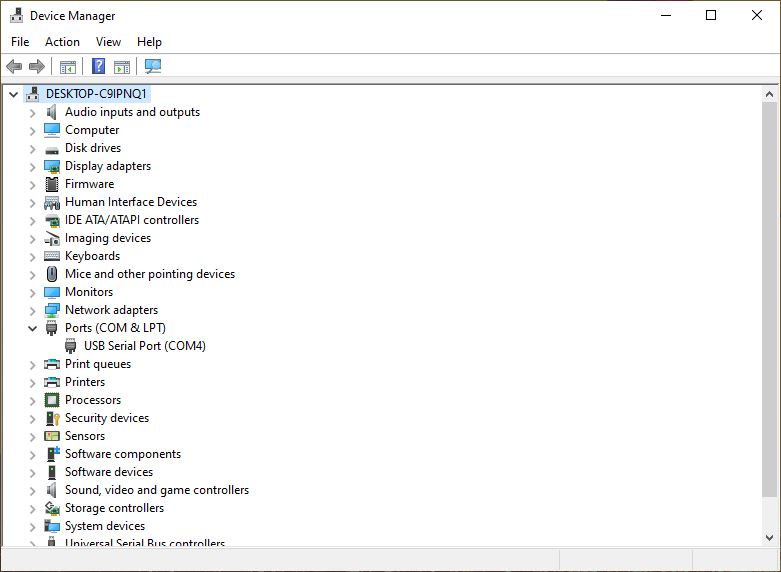Click Show/Hide Console Tree toolbar icon
781x572 pixels.
click(68, 67)
